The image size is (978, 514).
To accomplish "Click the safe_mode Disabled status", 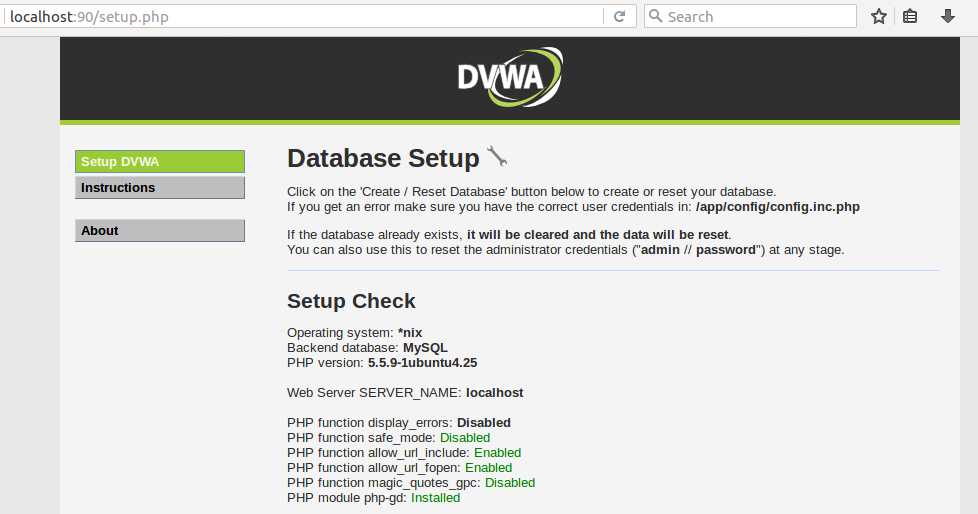I will (x=465, y=438).
